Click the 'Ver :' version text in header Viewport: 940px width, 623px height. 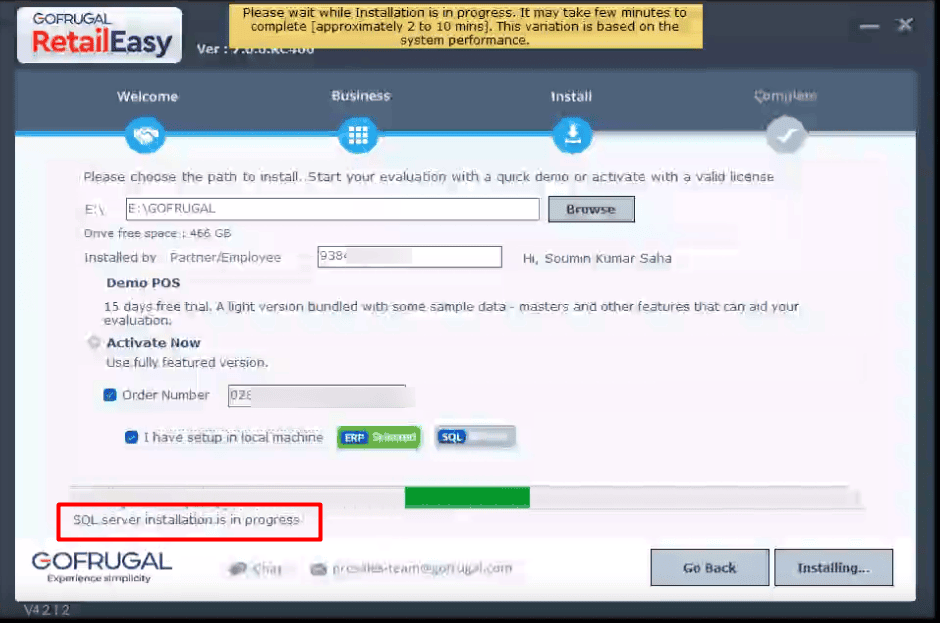tap(255, 49)
